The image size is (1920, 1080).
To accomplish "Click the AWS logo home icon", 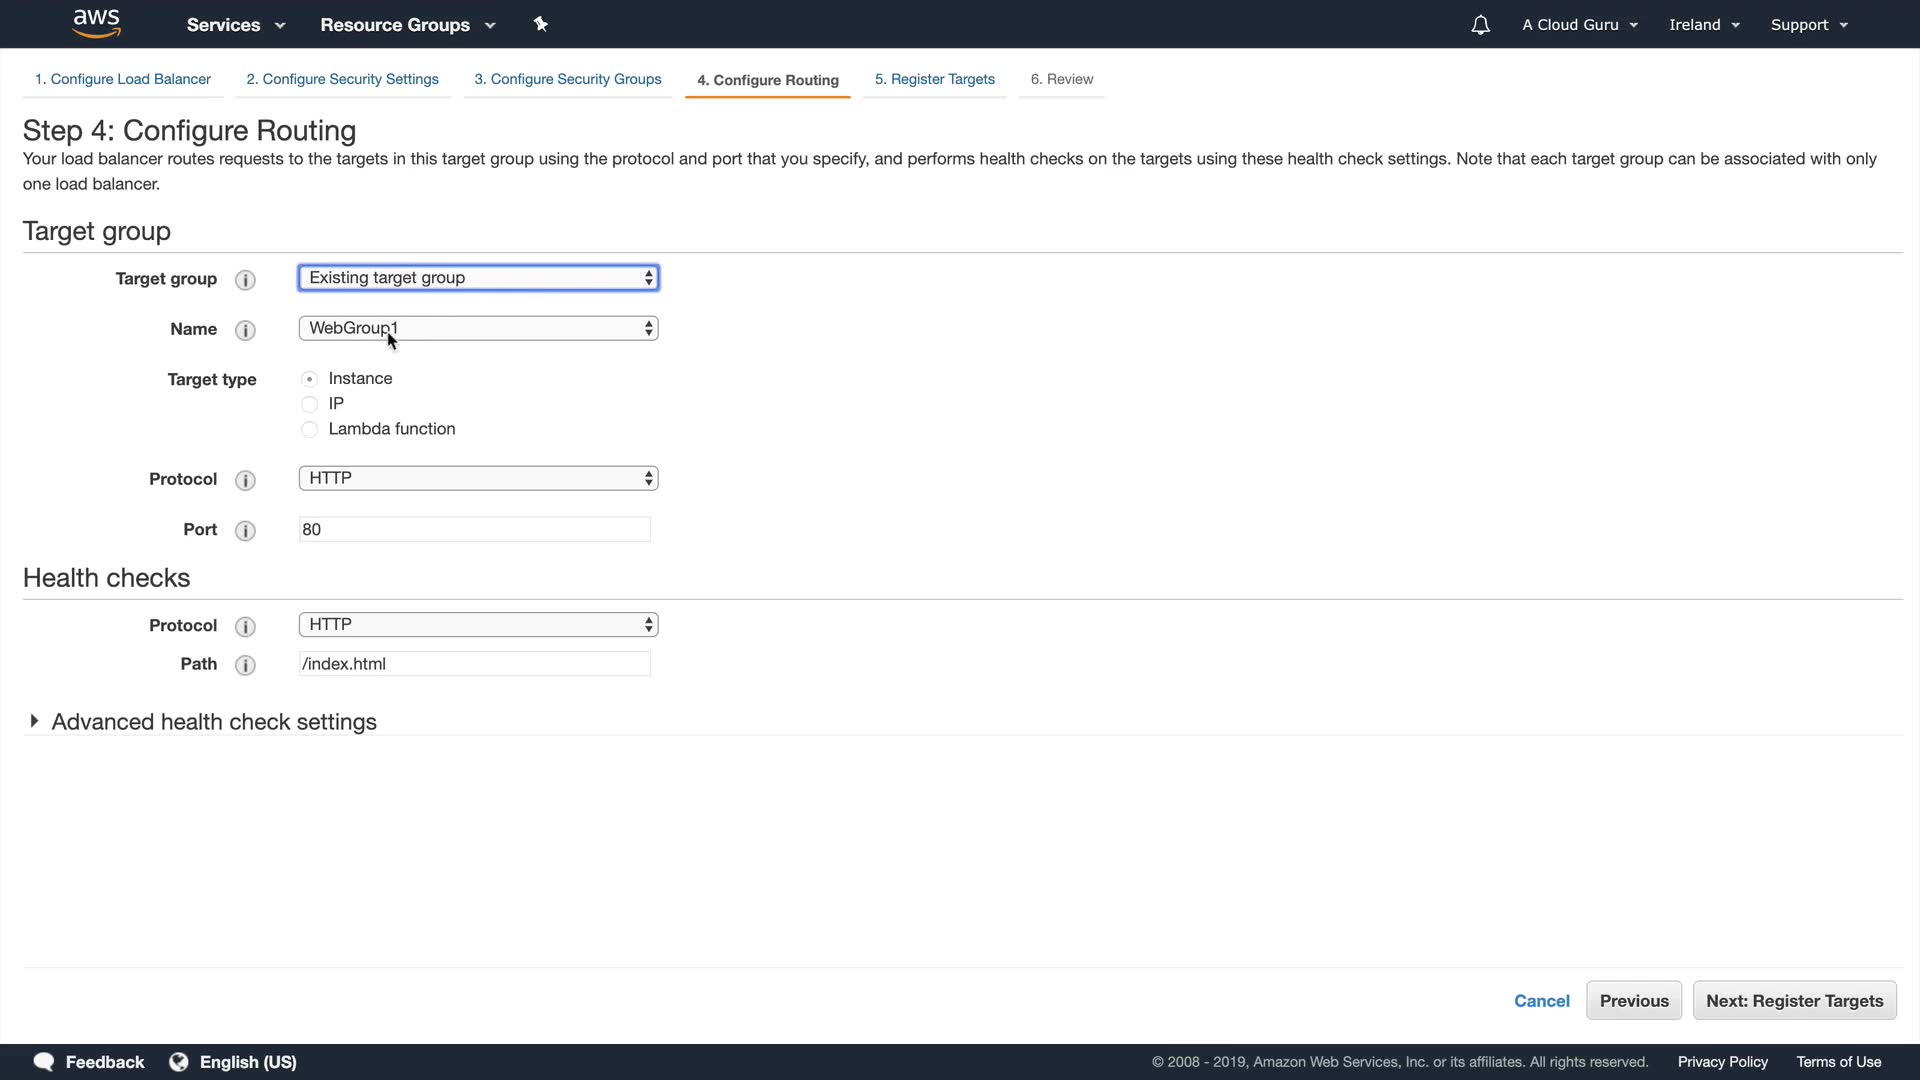I will click(x=96, y=23).
